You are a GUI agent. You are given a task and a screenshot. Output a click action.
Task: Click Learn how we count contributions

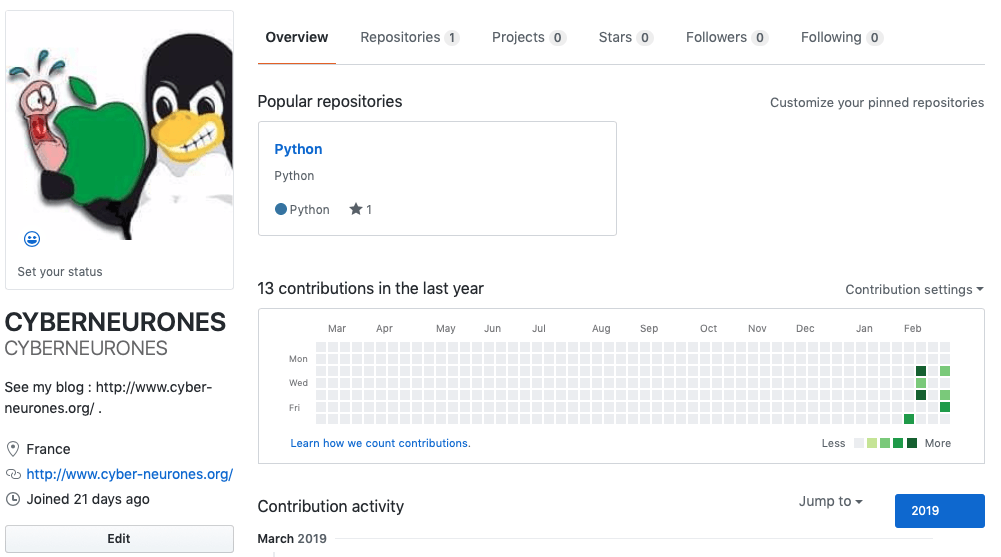point(380,443)
